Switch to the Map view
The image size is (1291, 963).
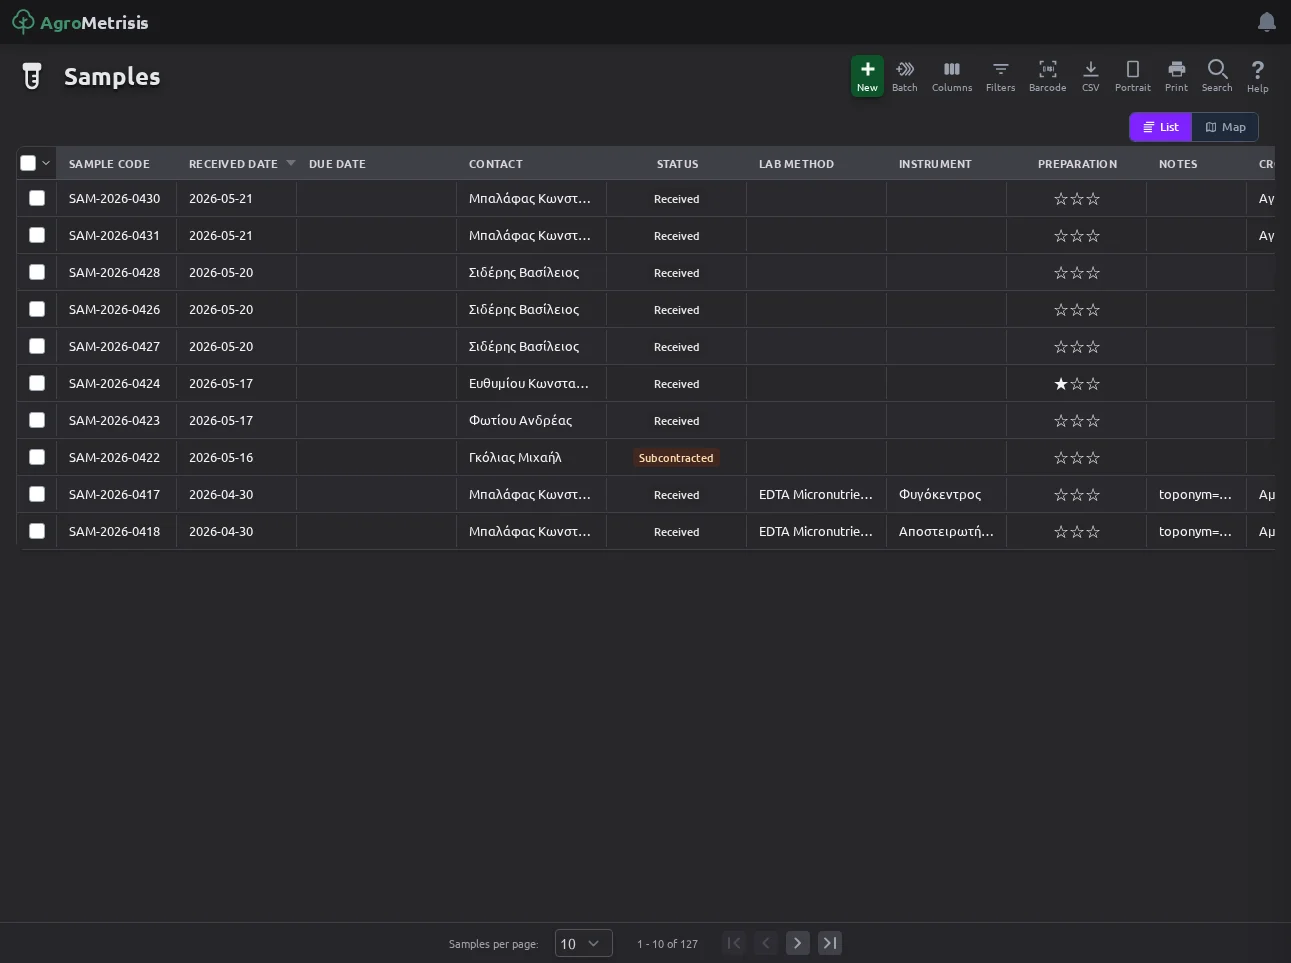pos(1225,127)
